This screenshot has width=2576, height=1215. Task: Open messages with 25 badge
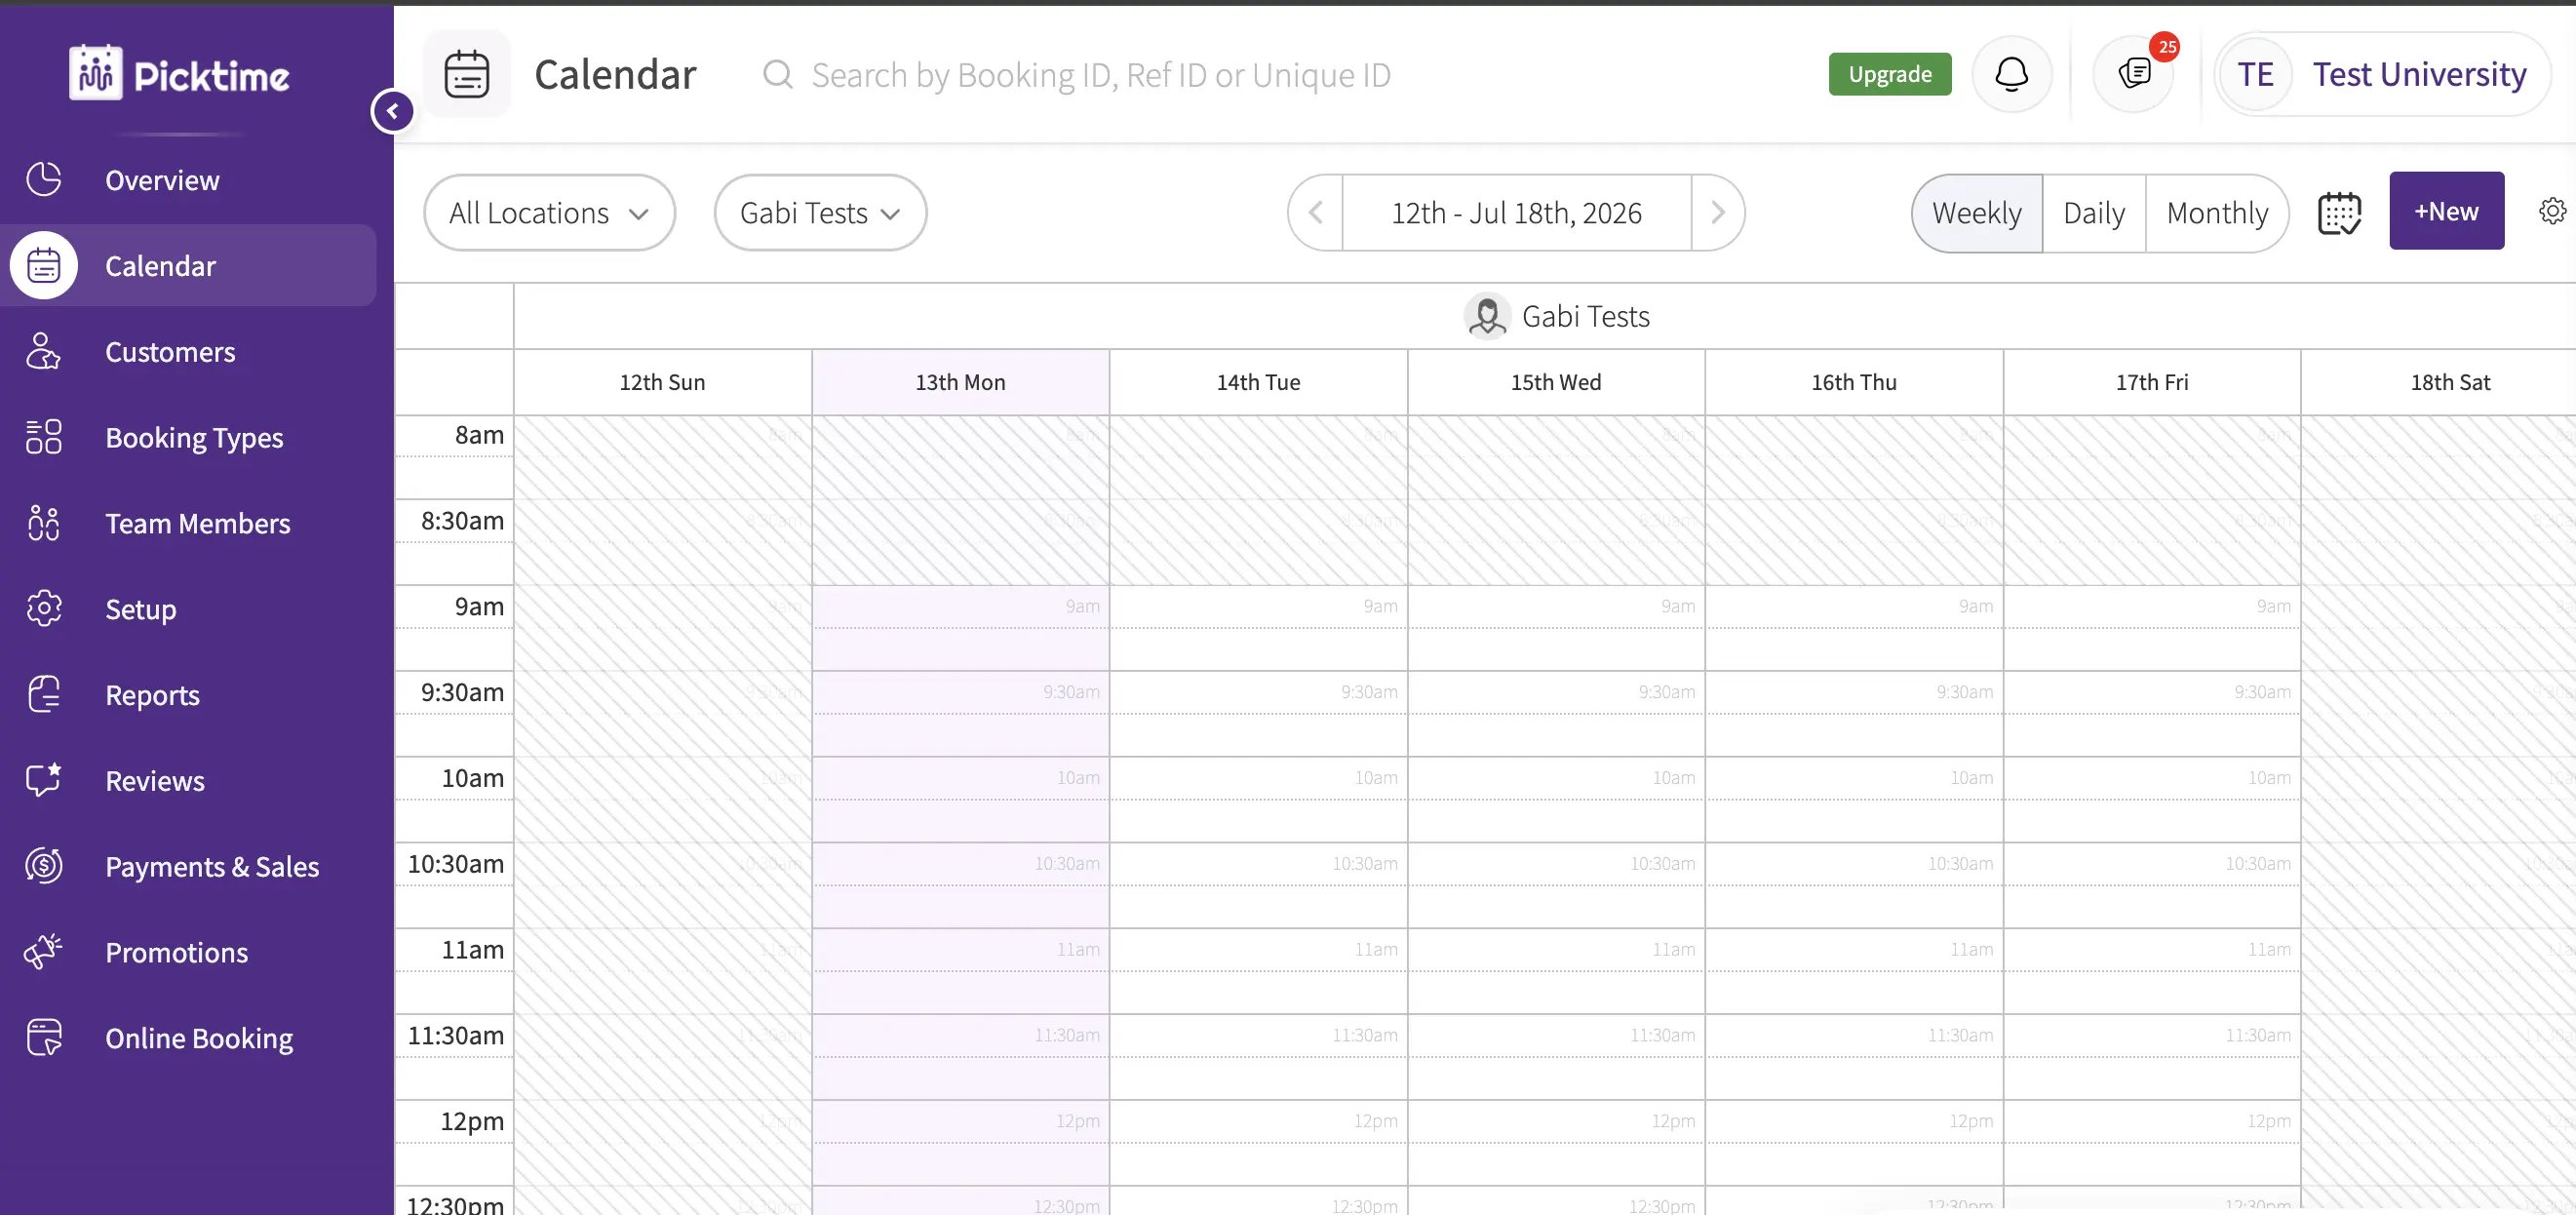click(2134, 74)
